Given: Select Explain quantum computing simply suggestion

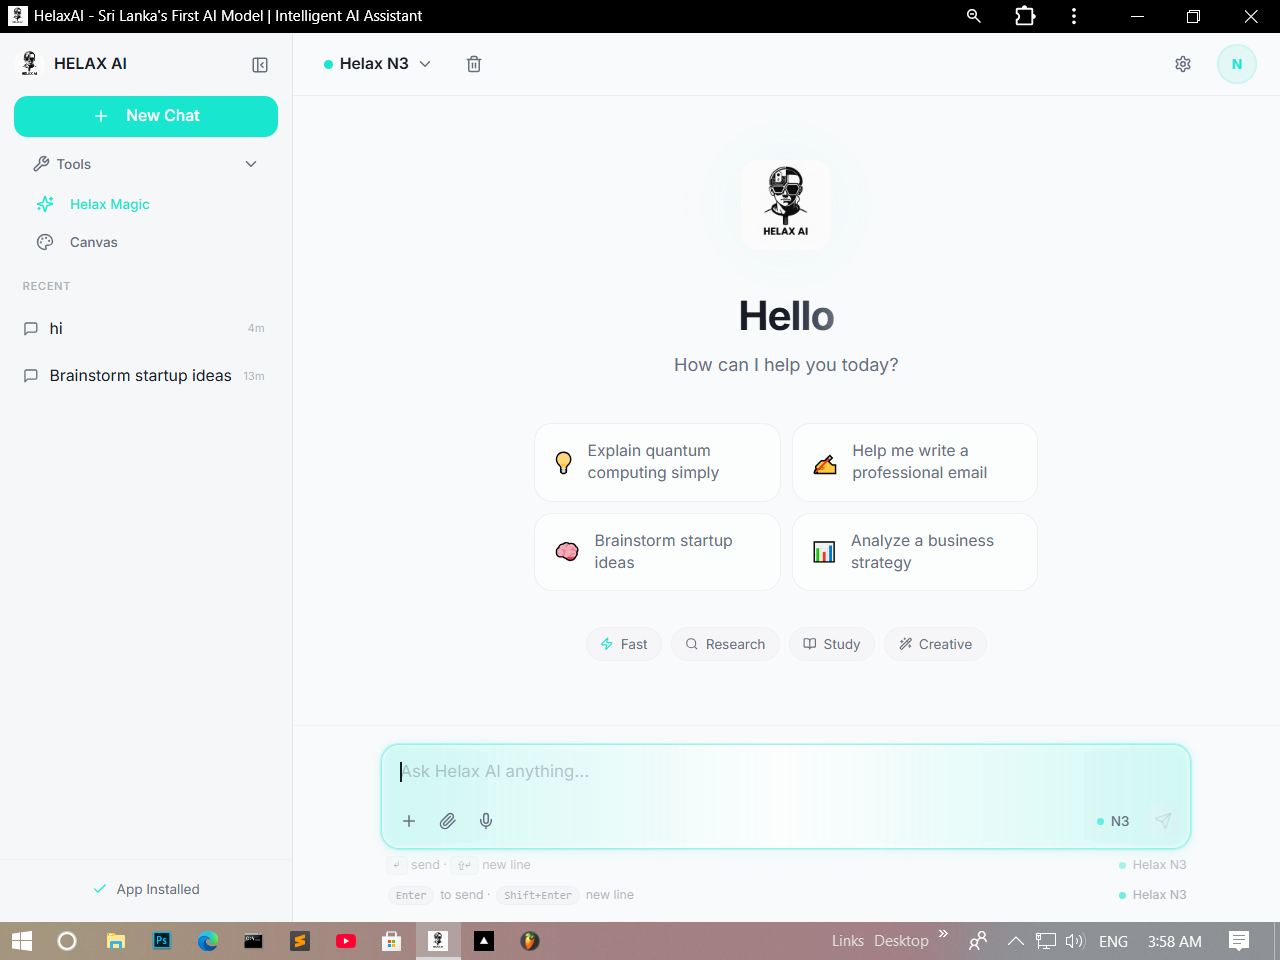Looking at the screenshot, I should click(x=657, y=462).
